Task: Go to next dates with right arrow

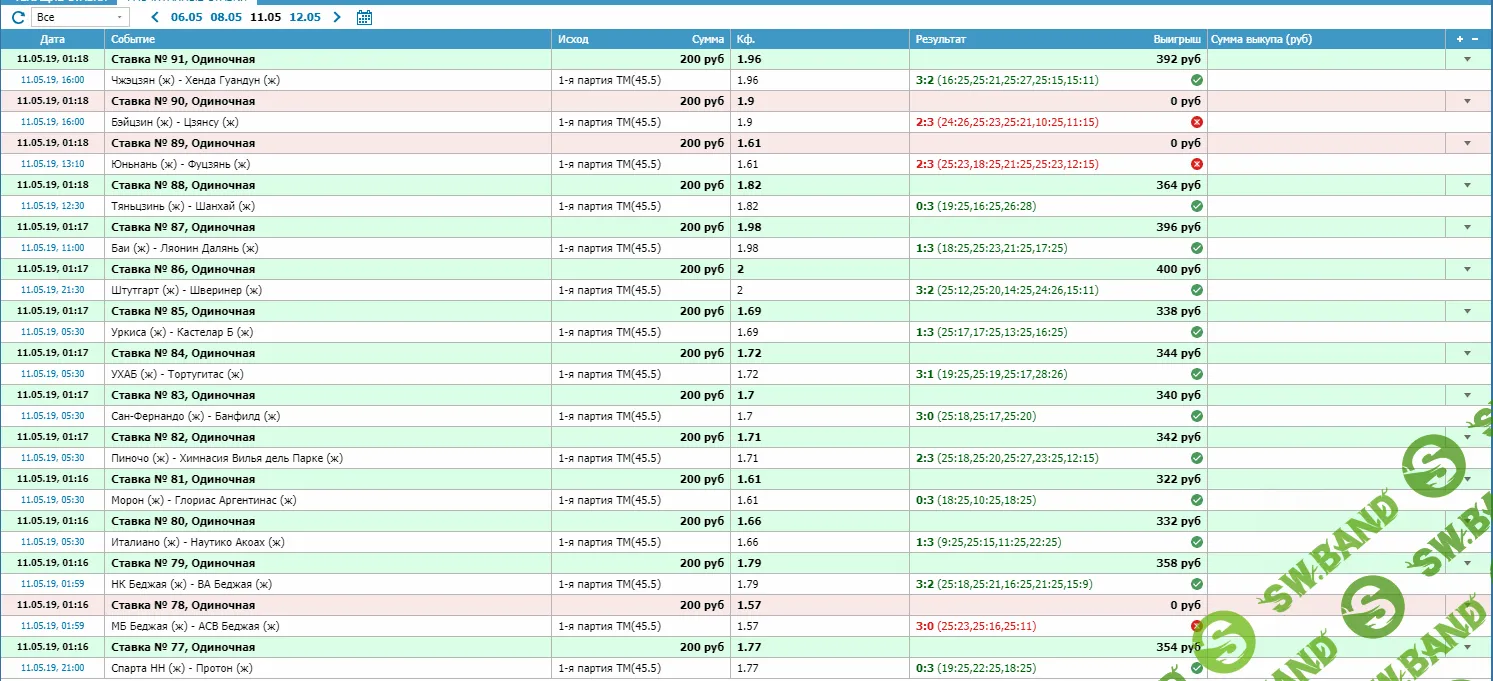Action: point(336,17)
